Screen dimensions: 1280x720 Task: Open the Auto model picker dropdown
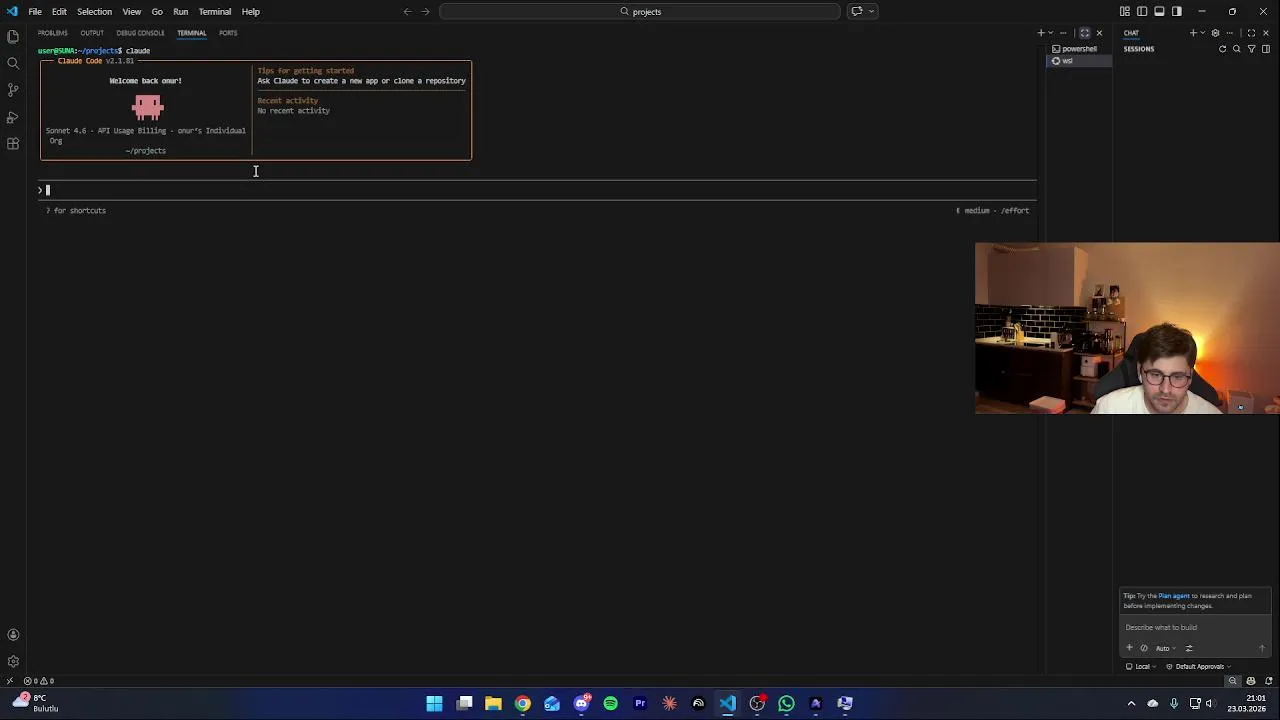(1166, 648)
